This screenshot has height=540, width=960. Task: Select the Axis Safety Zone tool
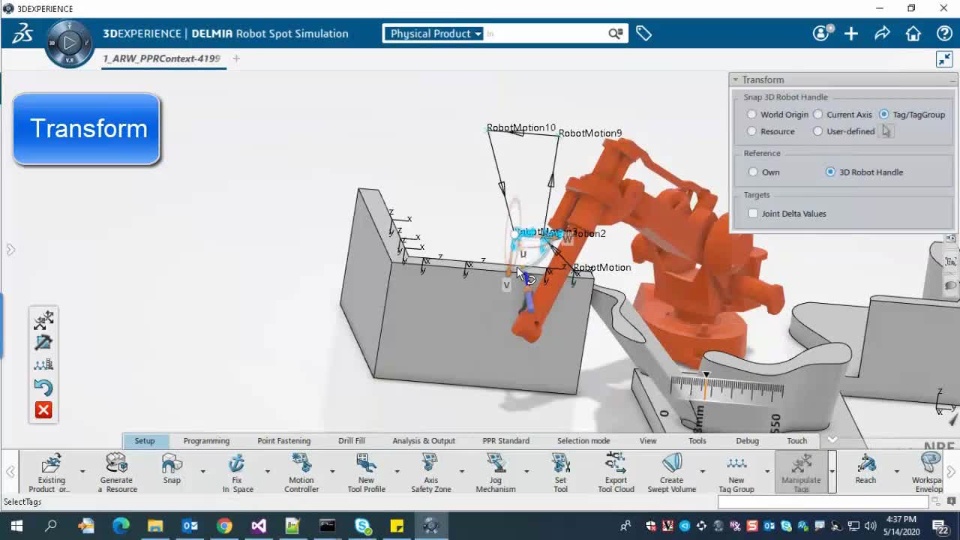[430, 472]
